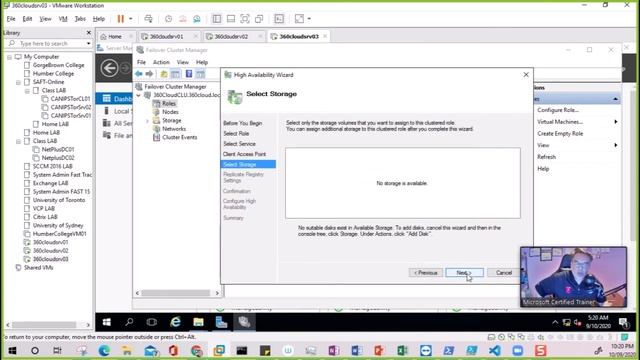Open the console view toolbar icon
This screenshot has width=640, height=360.
pos(279,19)
